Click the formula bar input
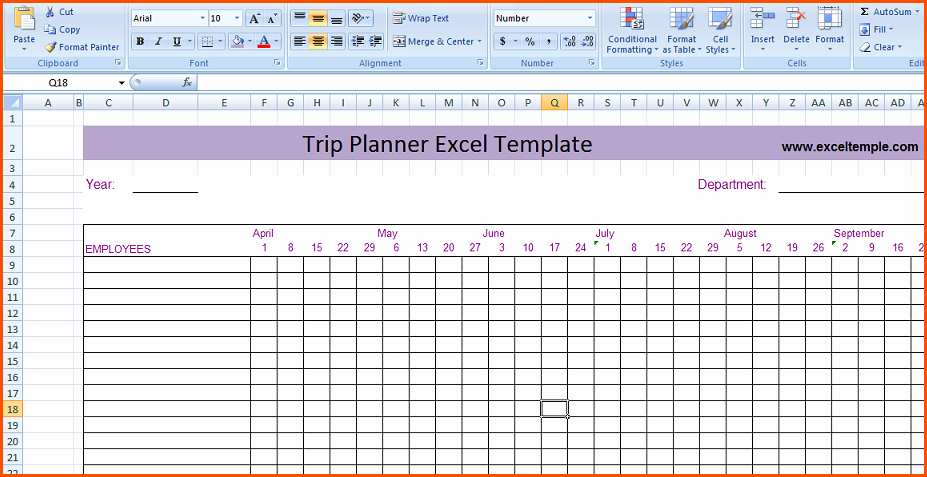927x477 pixels. click(559, 83)
